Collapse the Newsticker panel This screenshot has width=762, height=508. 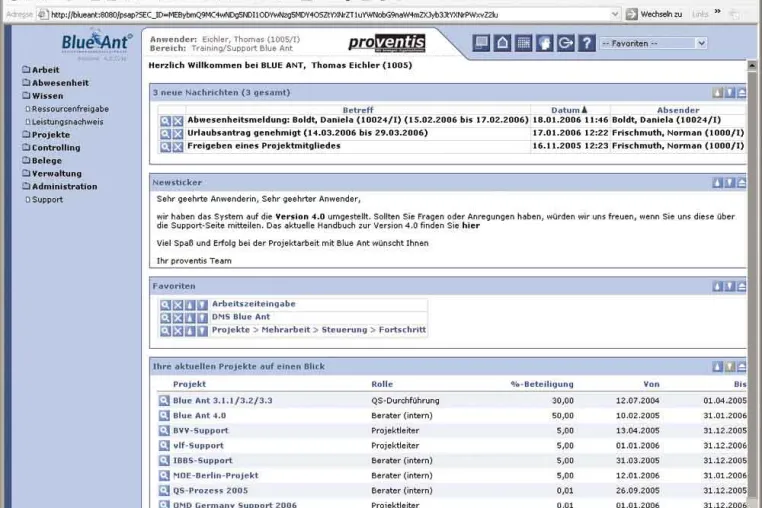coord(742,183)
